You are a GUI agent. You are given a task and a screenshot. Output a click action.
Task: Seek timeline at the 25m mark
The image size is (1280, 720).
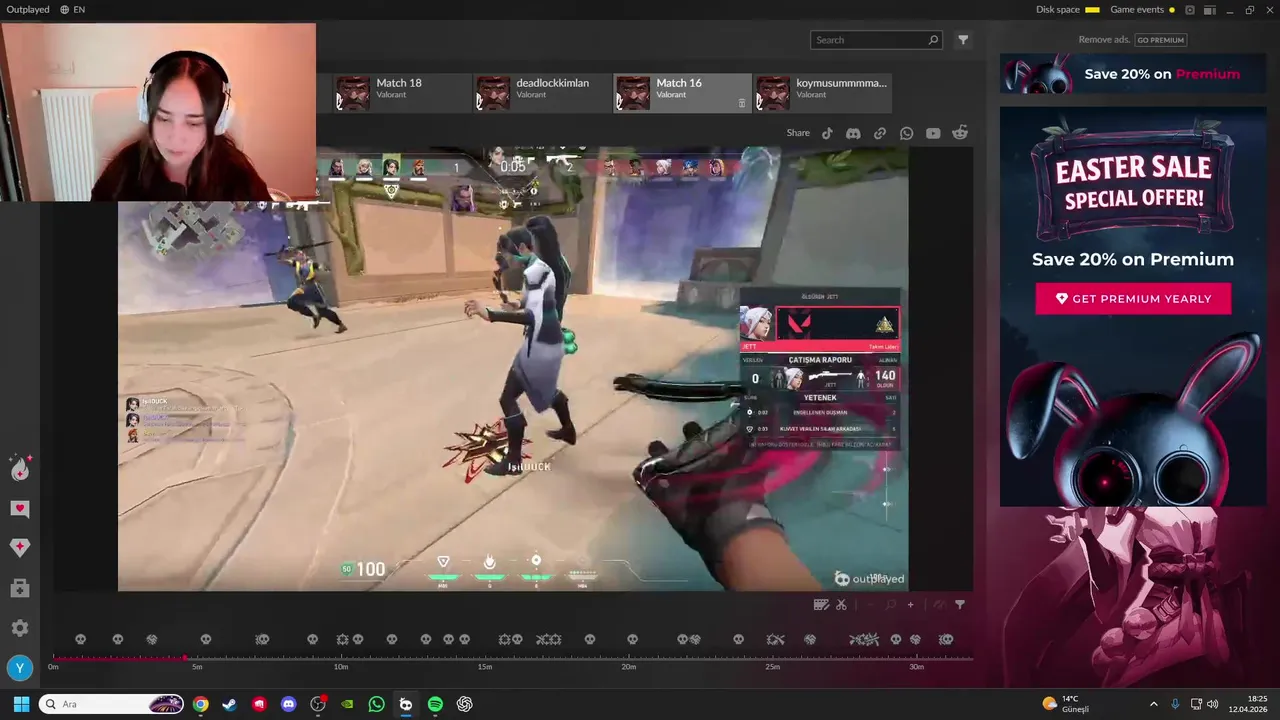772,658
